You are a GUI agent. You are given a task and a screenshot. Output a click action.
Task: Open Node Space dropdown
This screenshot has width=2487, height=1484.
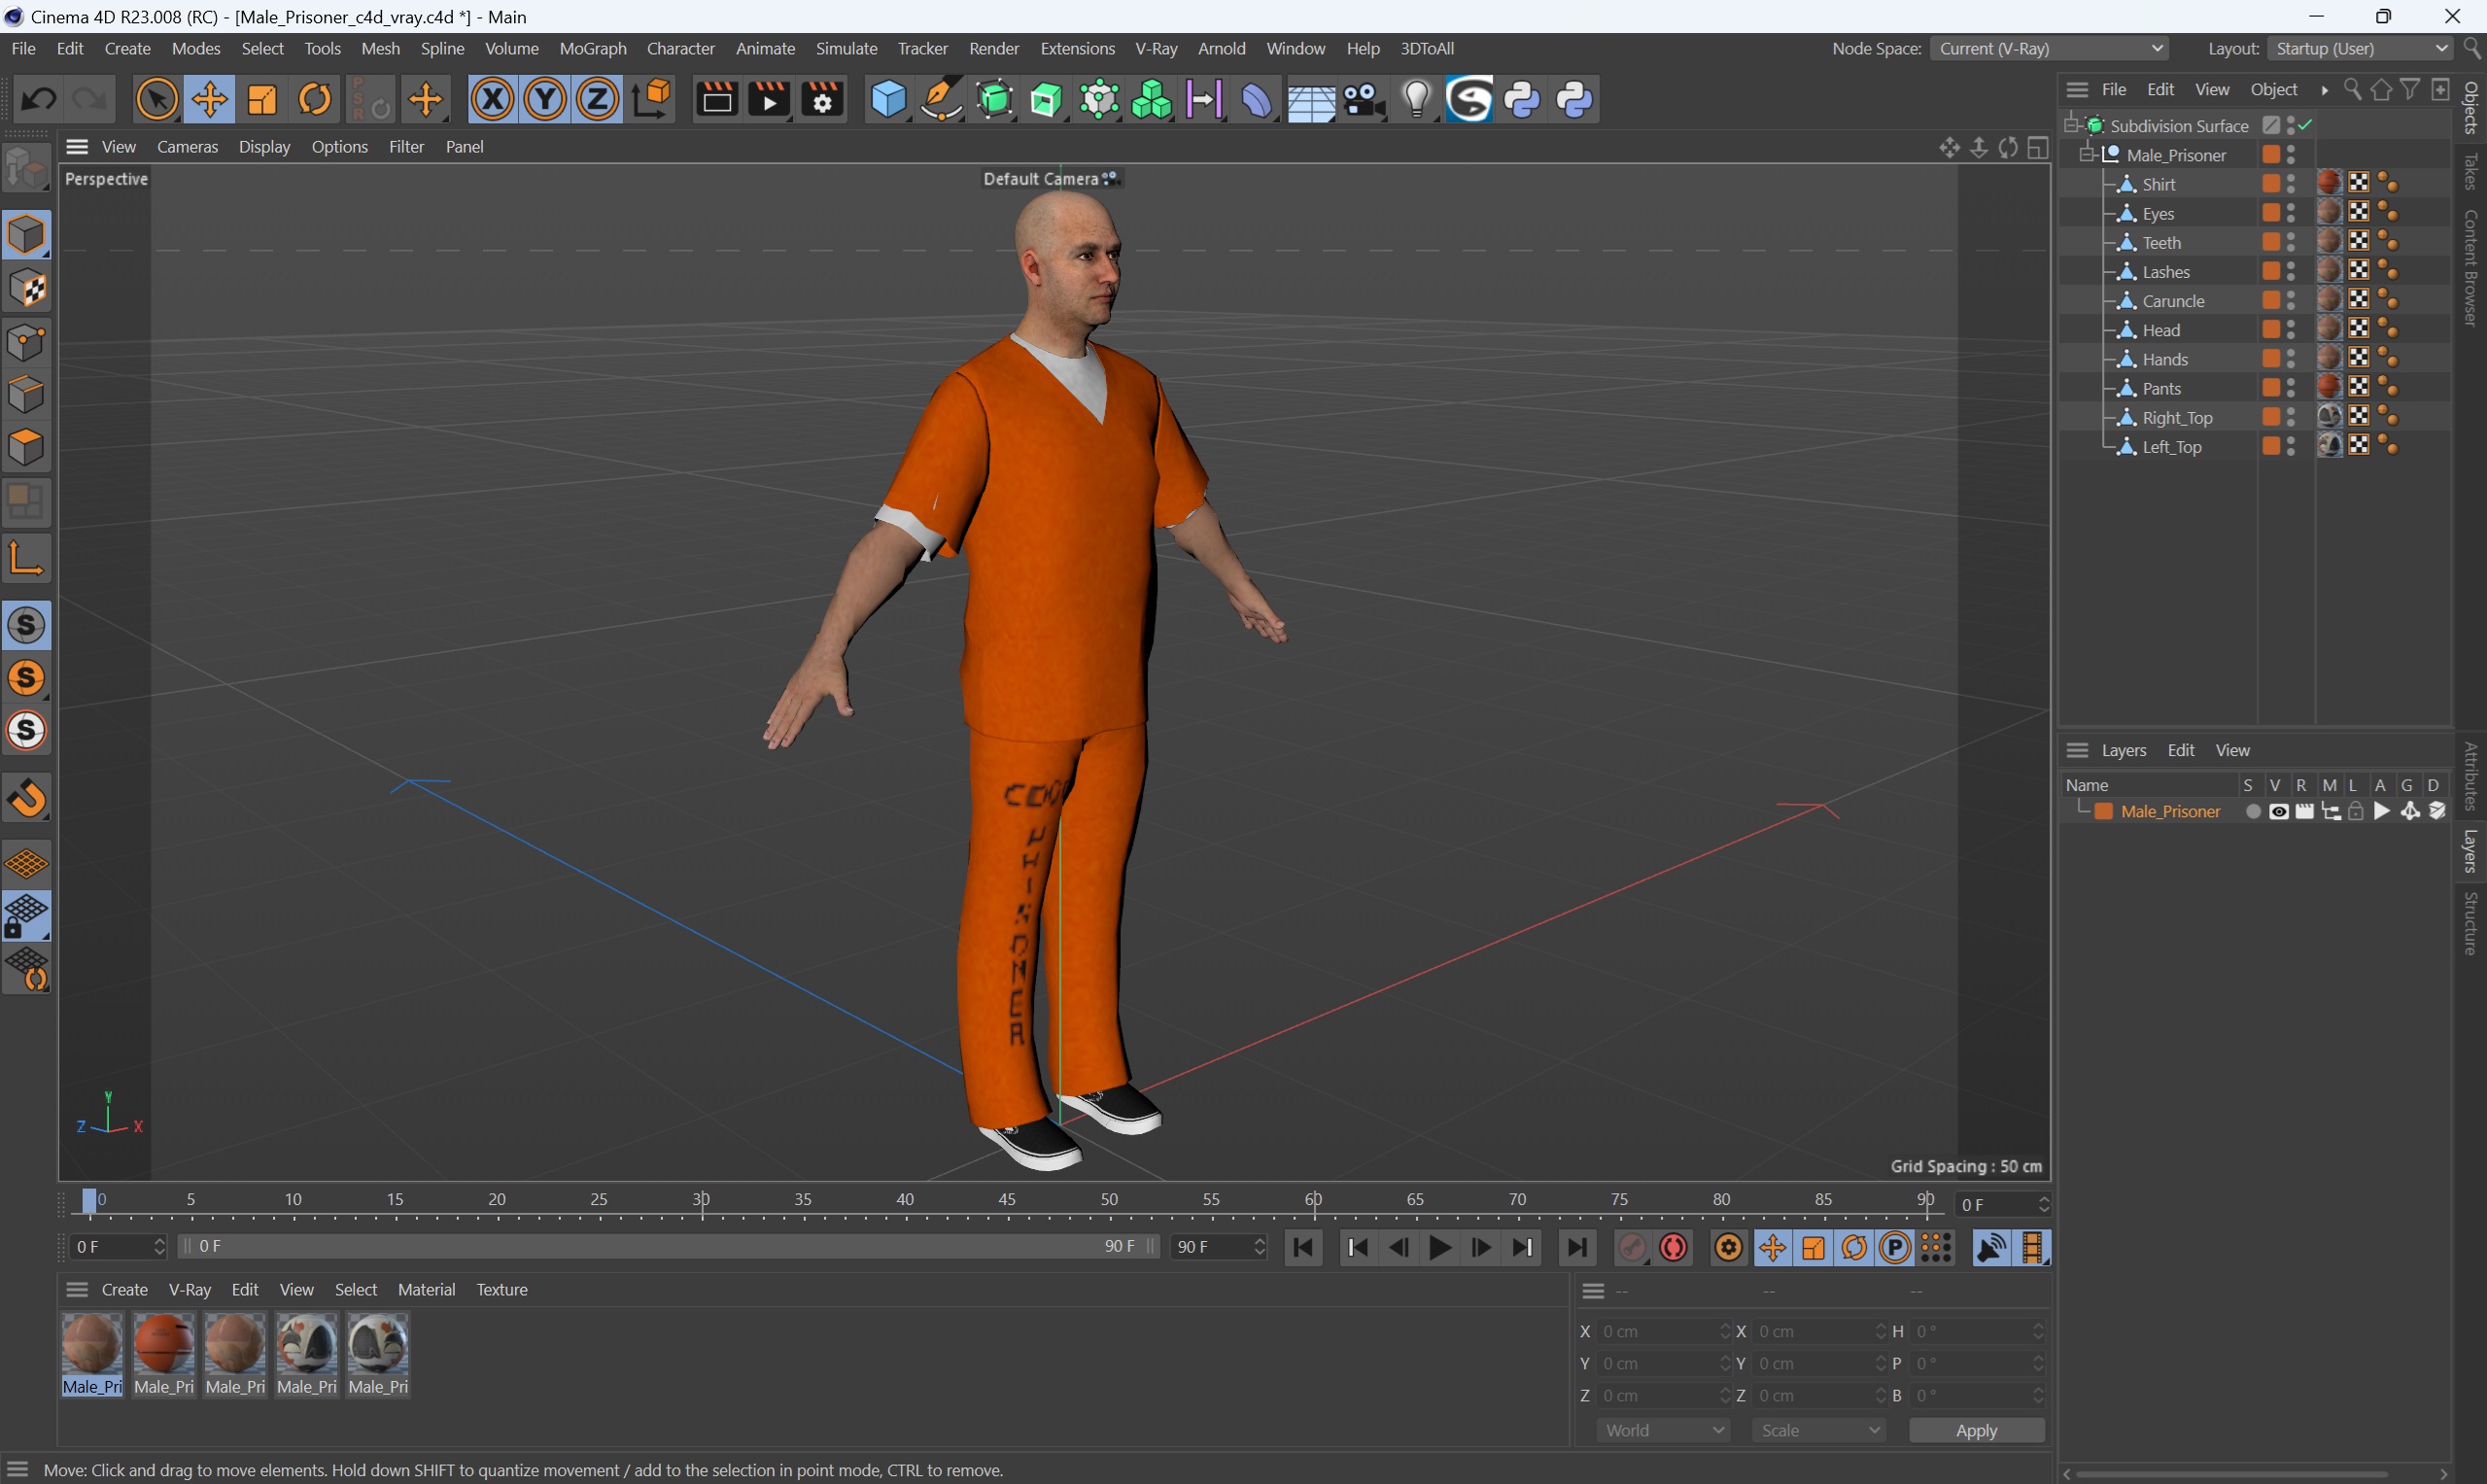click(x=2049, y=48)
